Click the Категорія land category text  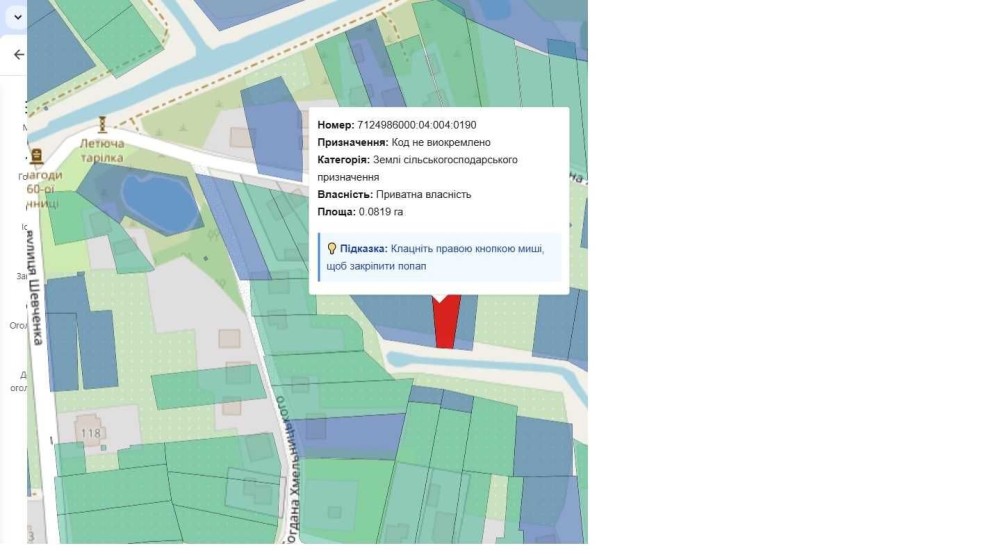click(418, 168)
